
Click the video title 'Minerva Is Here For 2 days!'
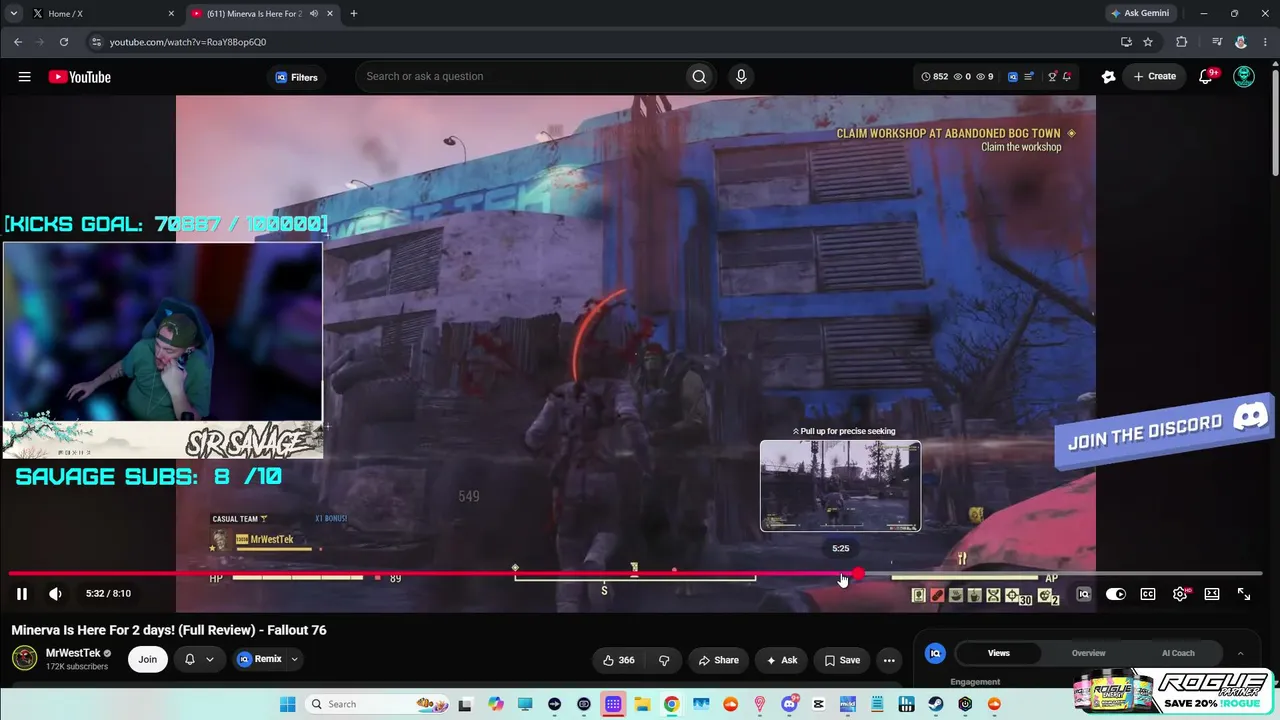point(169,630)
